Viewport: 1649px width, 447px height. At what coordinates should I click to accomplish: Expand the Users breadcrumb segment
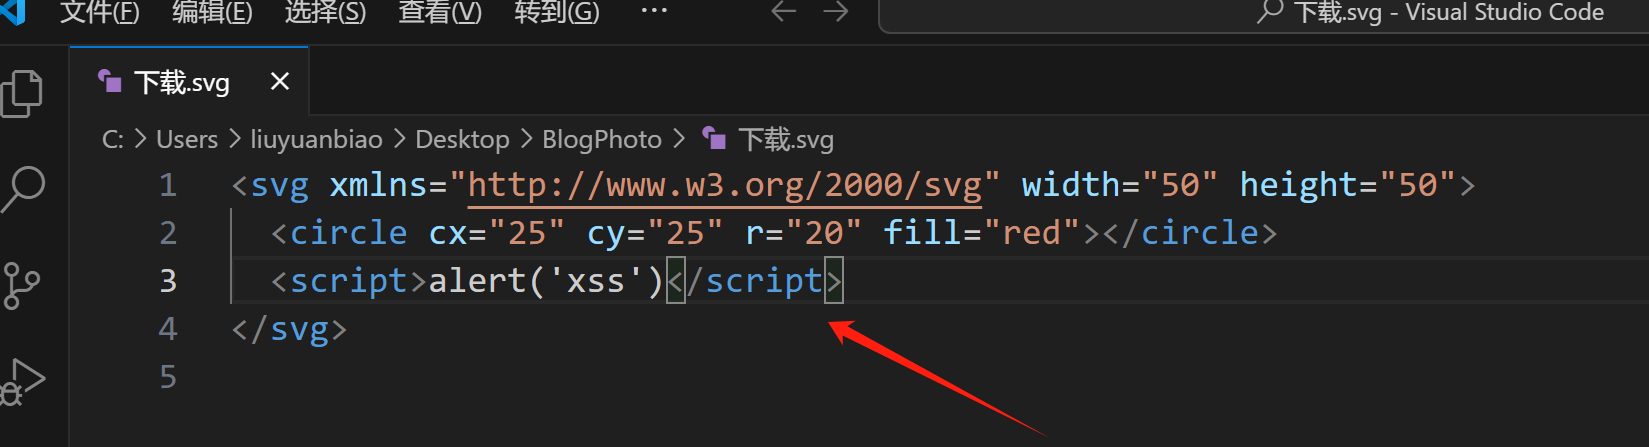187,139
